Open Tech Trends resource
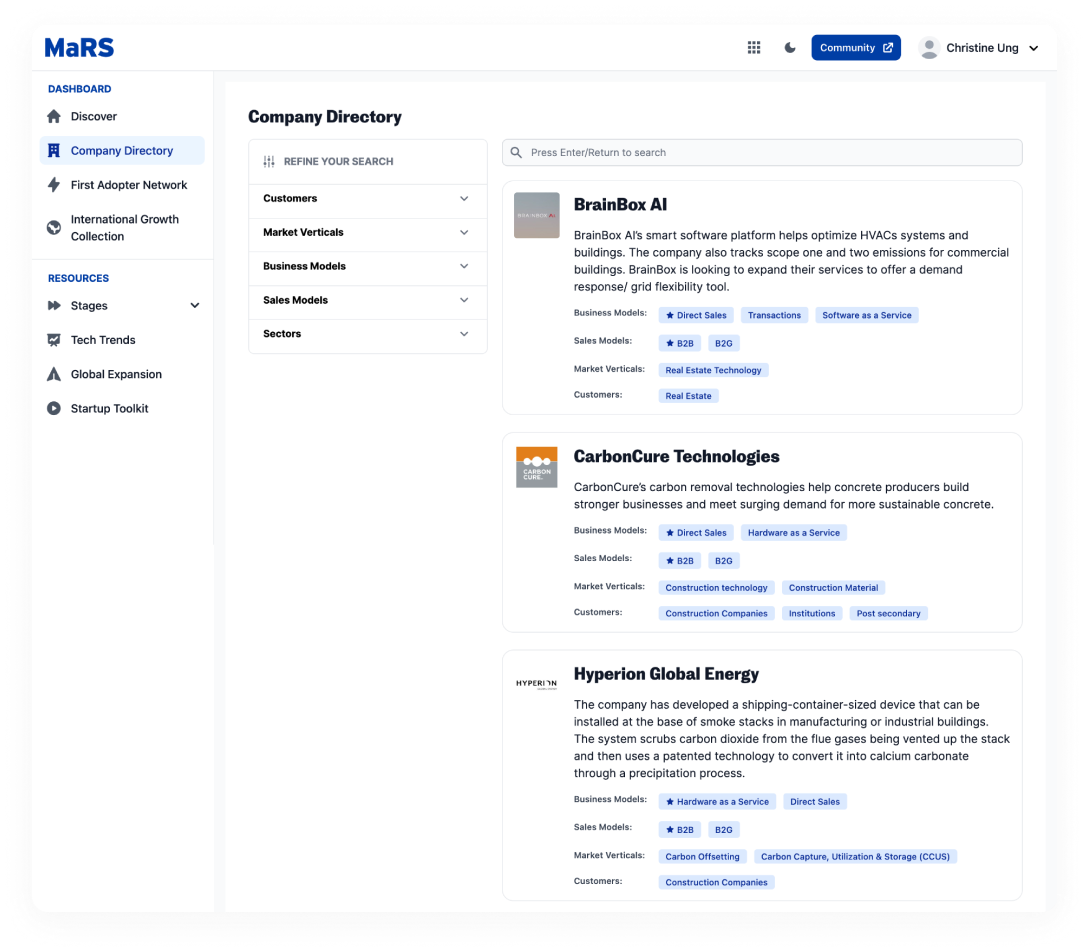 122,340
